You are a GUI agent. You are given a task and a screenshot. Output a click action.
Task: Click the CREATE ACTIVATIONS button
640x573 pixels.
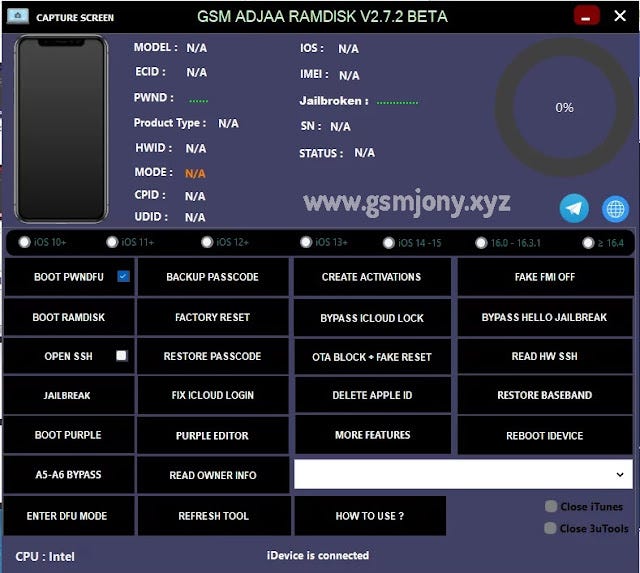tap(372, 277)
